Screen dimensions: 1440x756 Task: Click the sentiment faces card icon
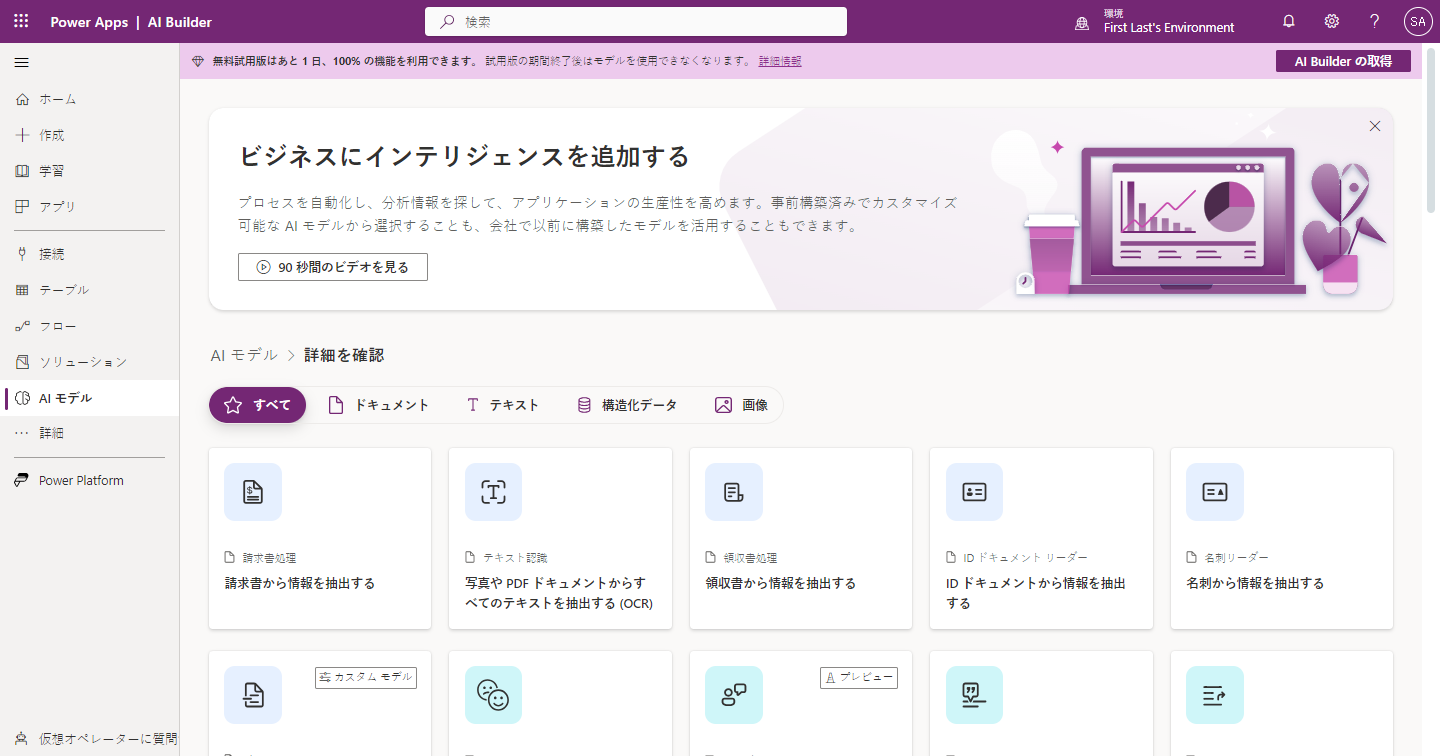[494, 695]
